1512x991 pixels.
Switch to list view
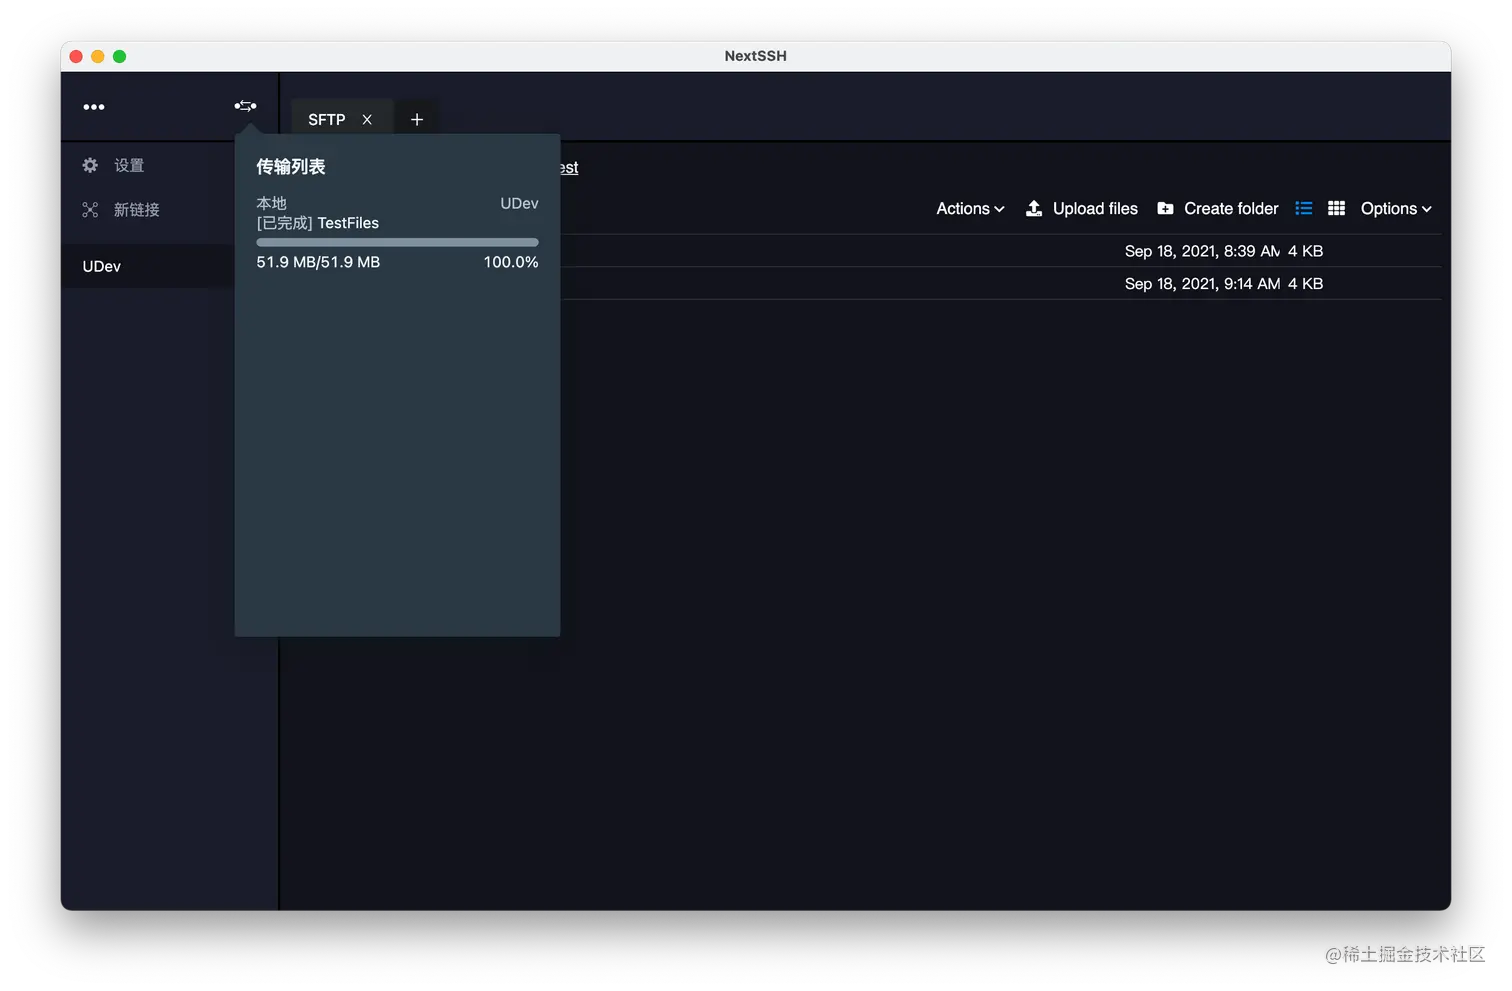point(1303,208)
